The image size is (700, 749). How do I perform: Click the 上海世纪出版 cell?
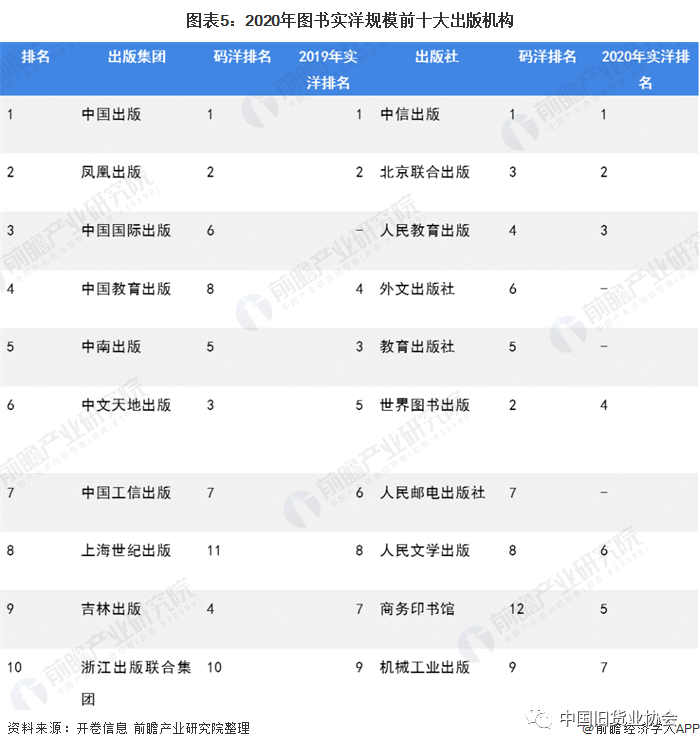pos(126,550)
